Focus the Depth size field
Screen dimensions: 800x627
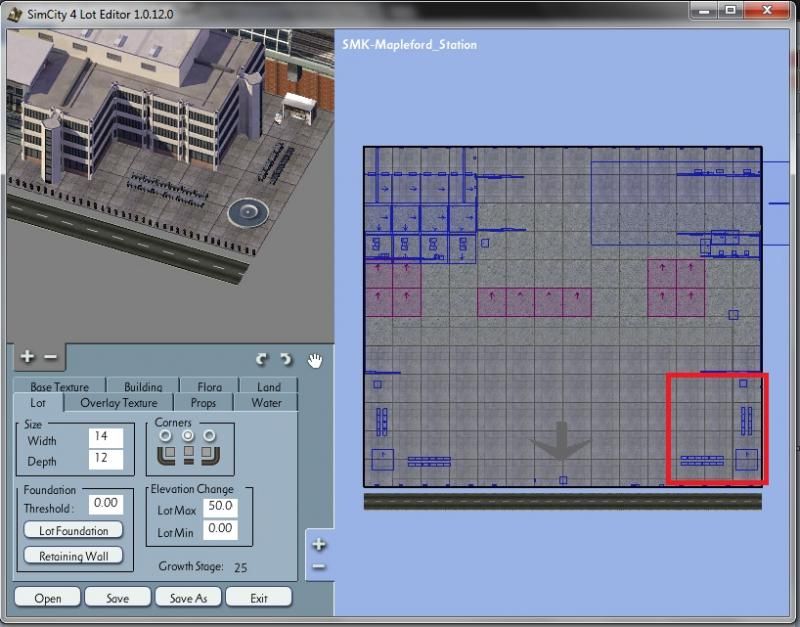(x=106, y=459)
